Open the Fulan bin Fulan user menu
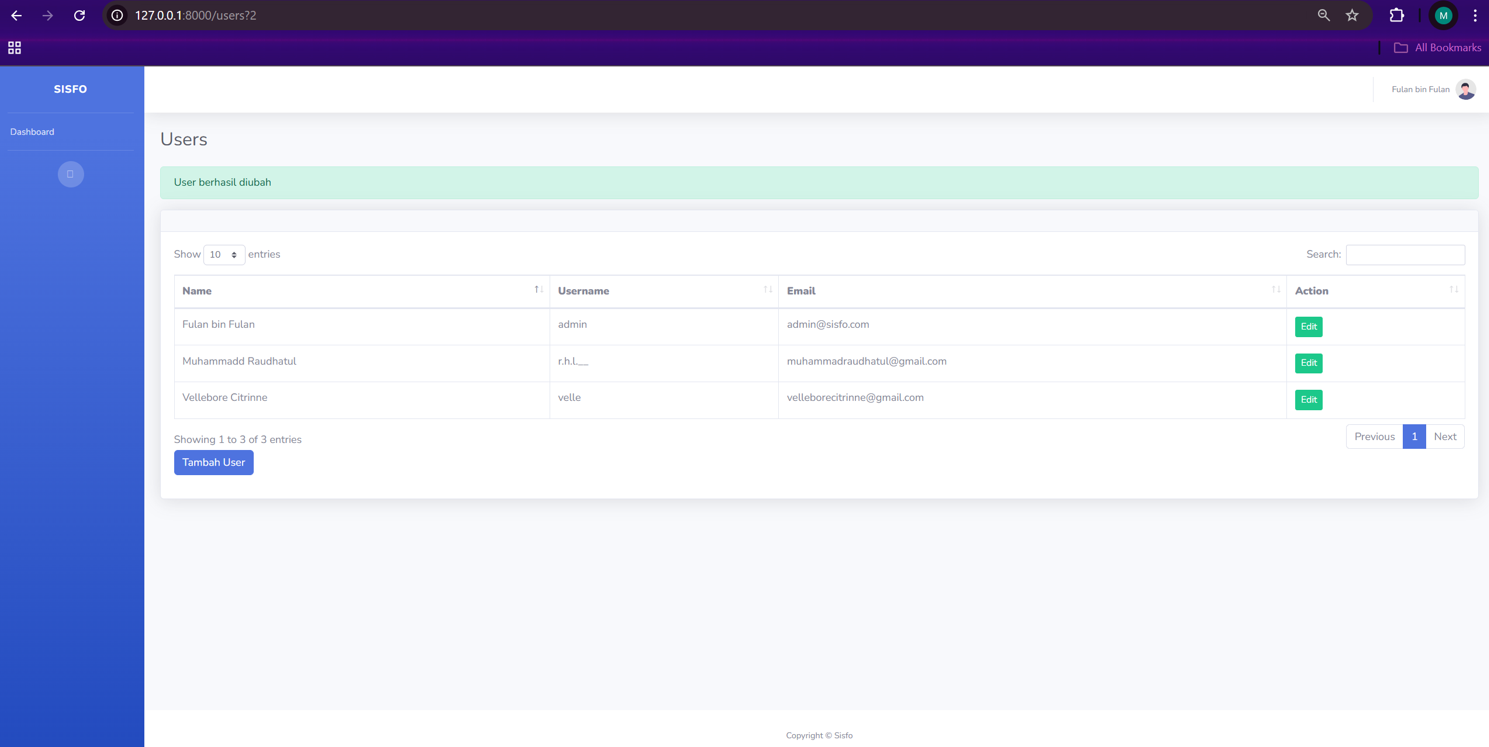The height and width of the screenshot is (747, 1489). pyautogui.click(x=1421, y=90)
